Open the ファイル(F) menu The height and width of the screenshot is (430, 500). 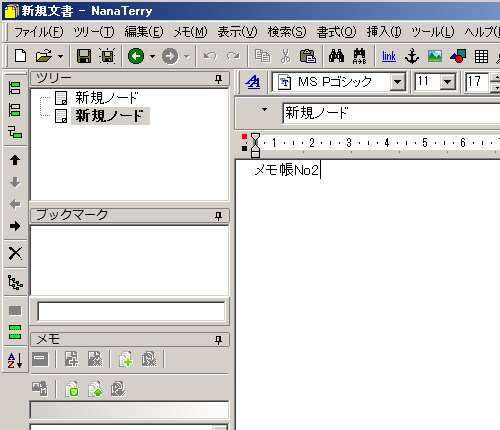(x=38, y=32)
